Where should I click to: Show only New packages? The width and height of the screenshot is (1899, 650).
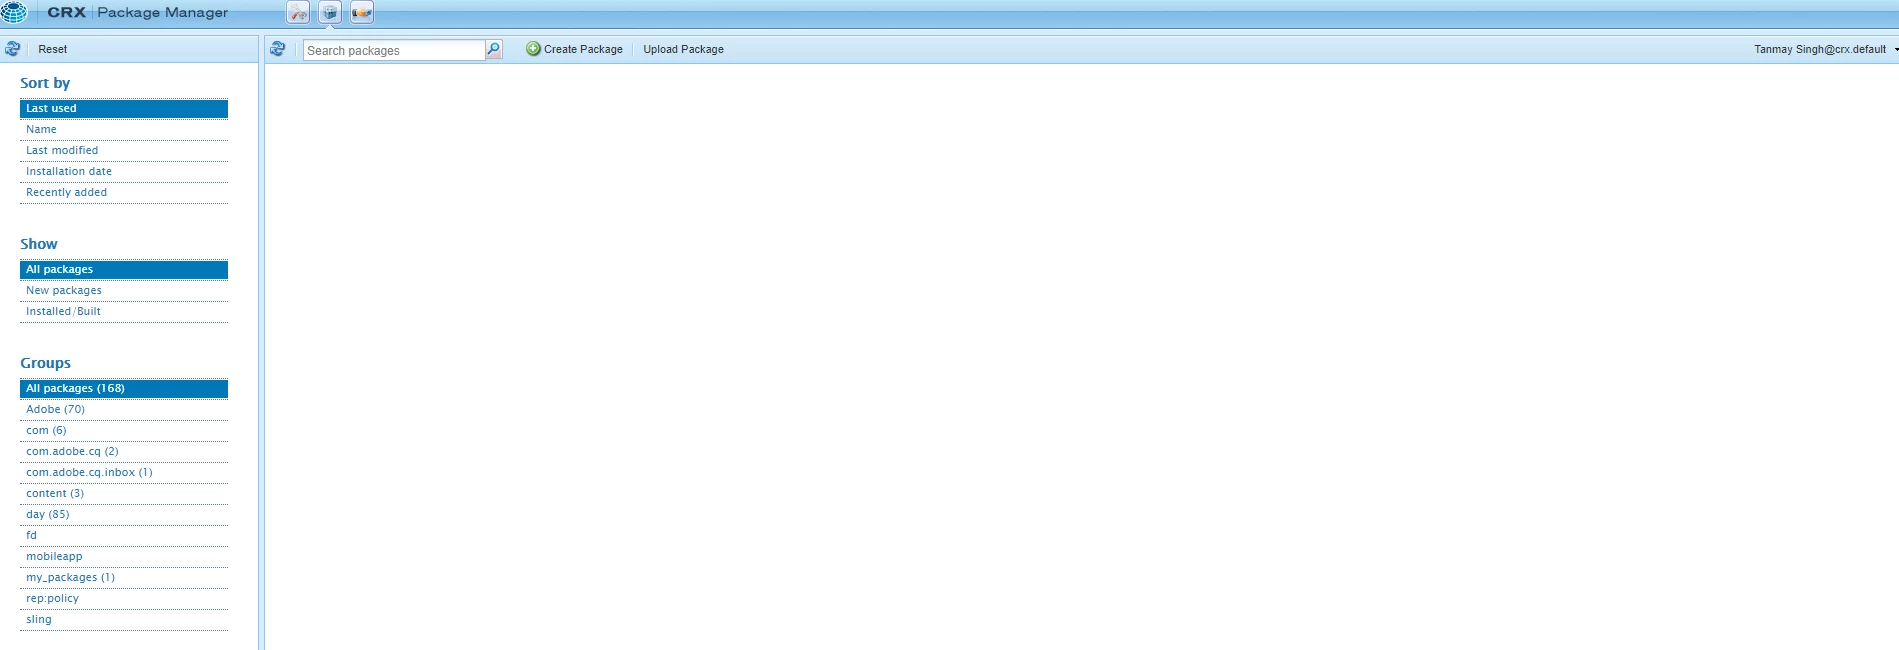[x=124, y=290]
